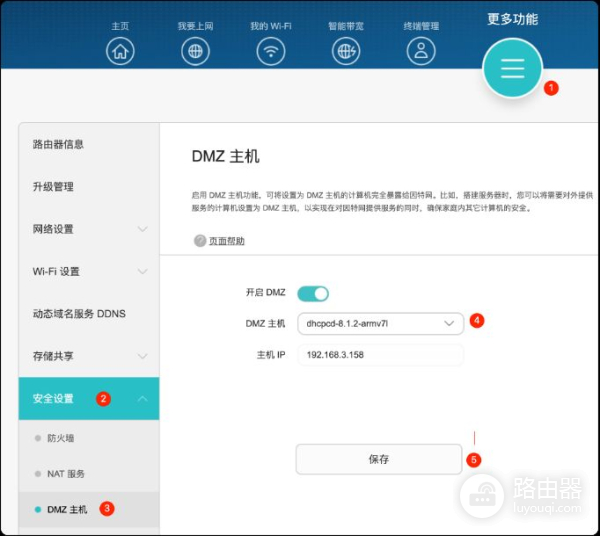Open the internet access globe icon

click(196, 51)
